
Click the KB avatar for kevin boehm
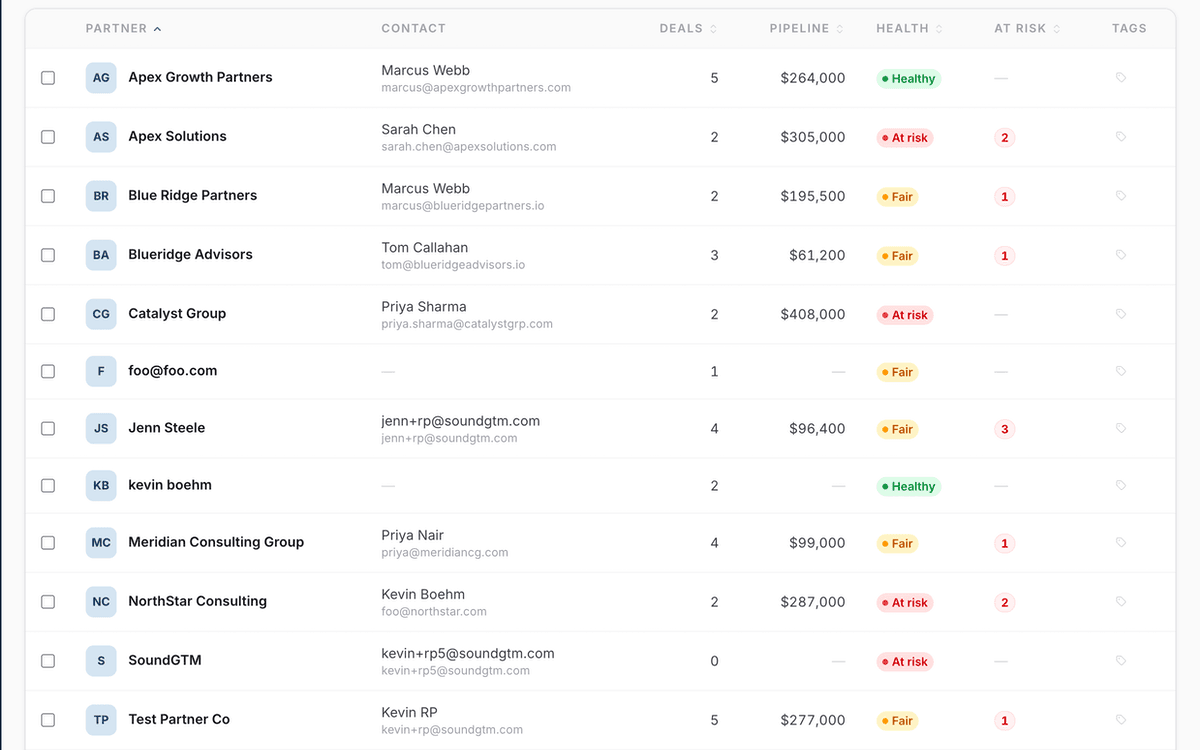click(101, 485)
